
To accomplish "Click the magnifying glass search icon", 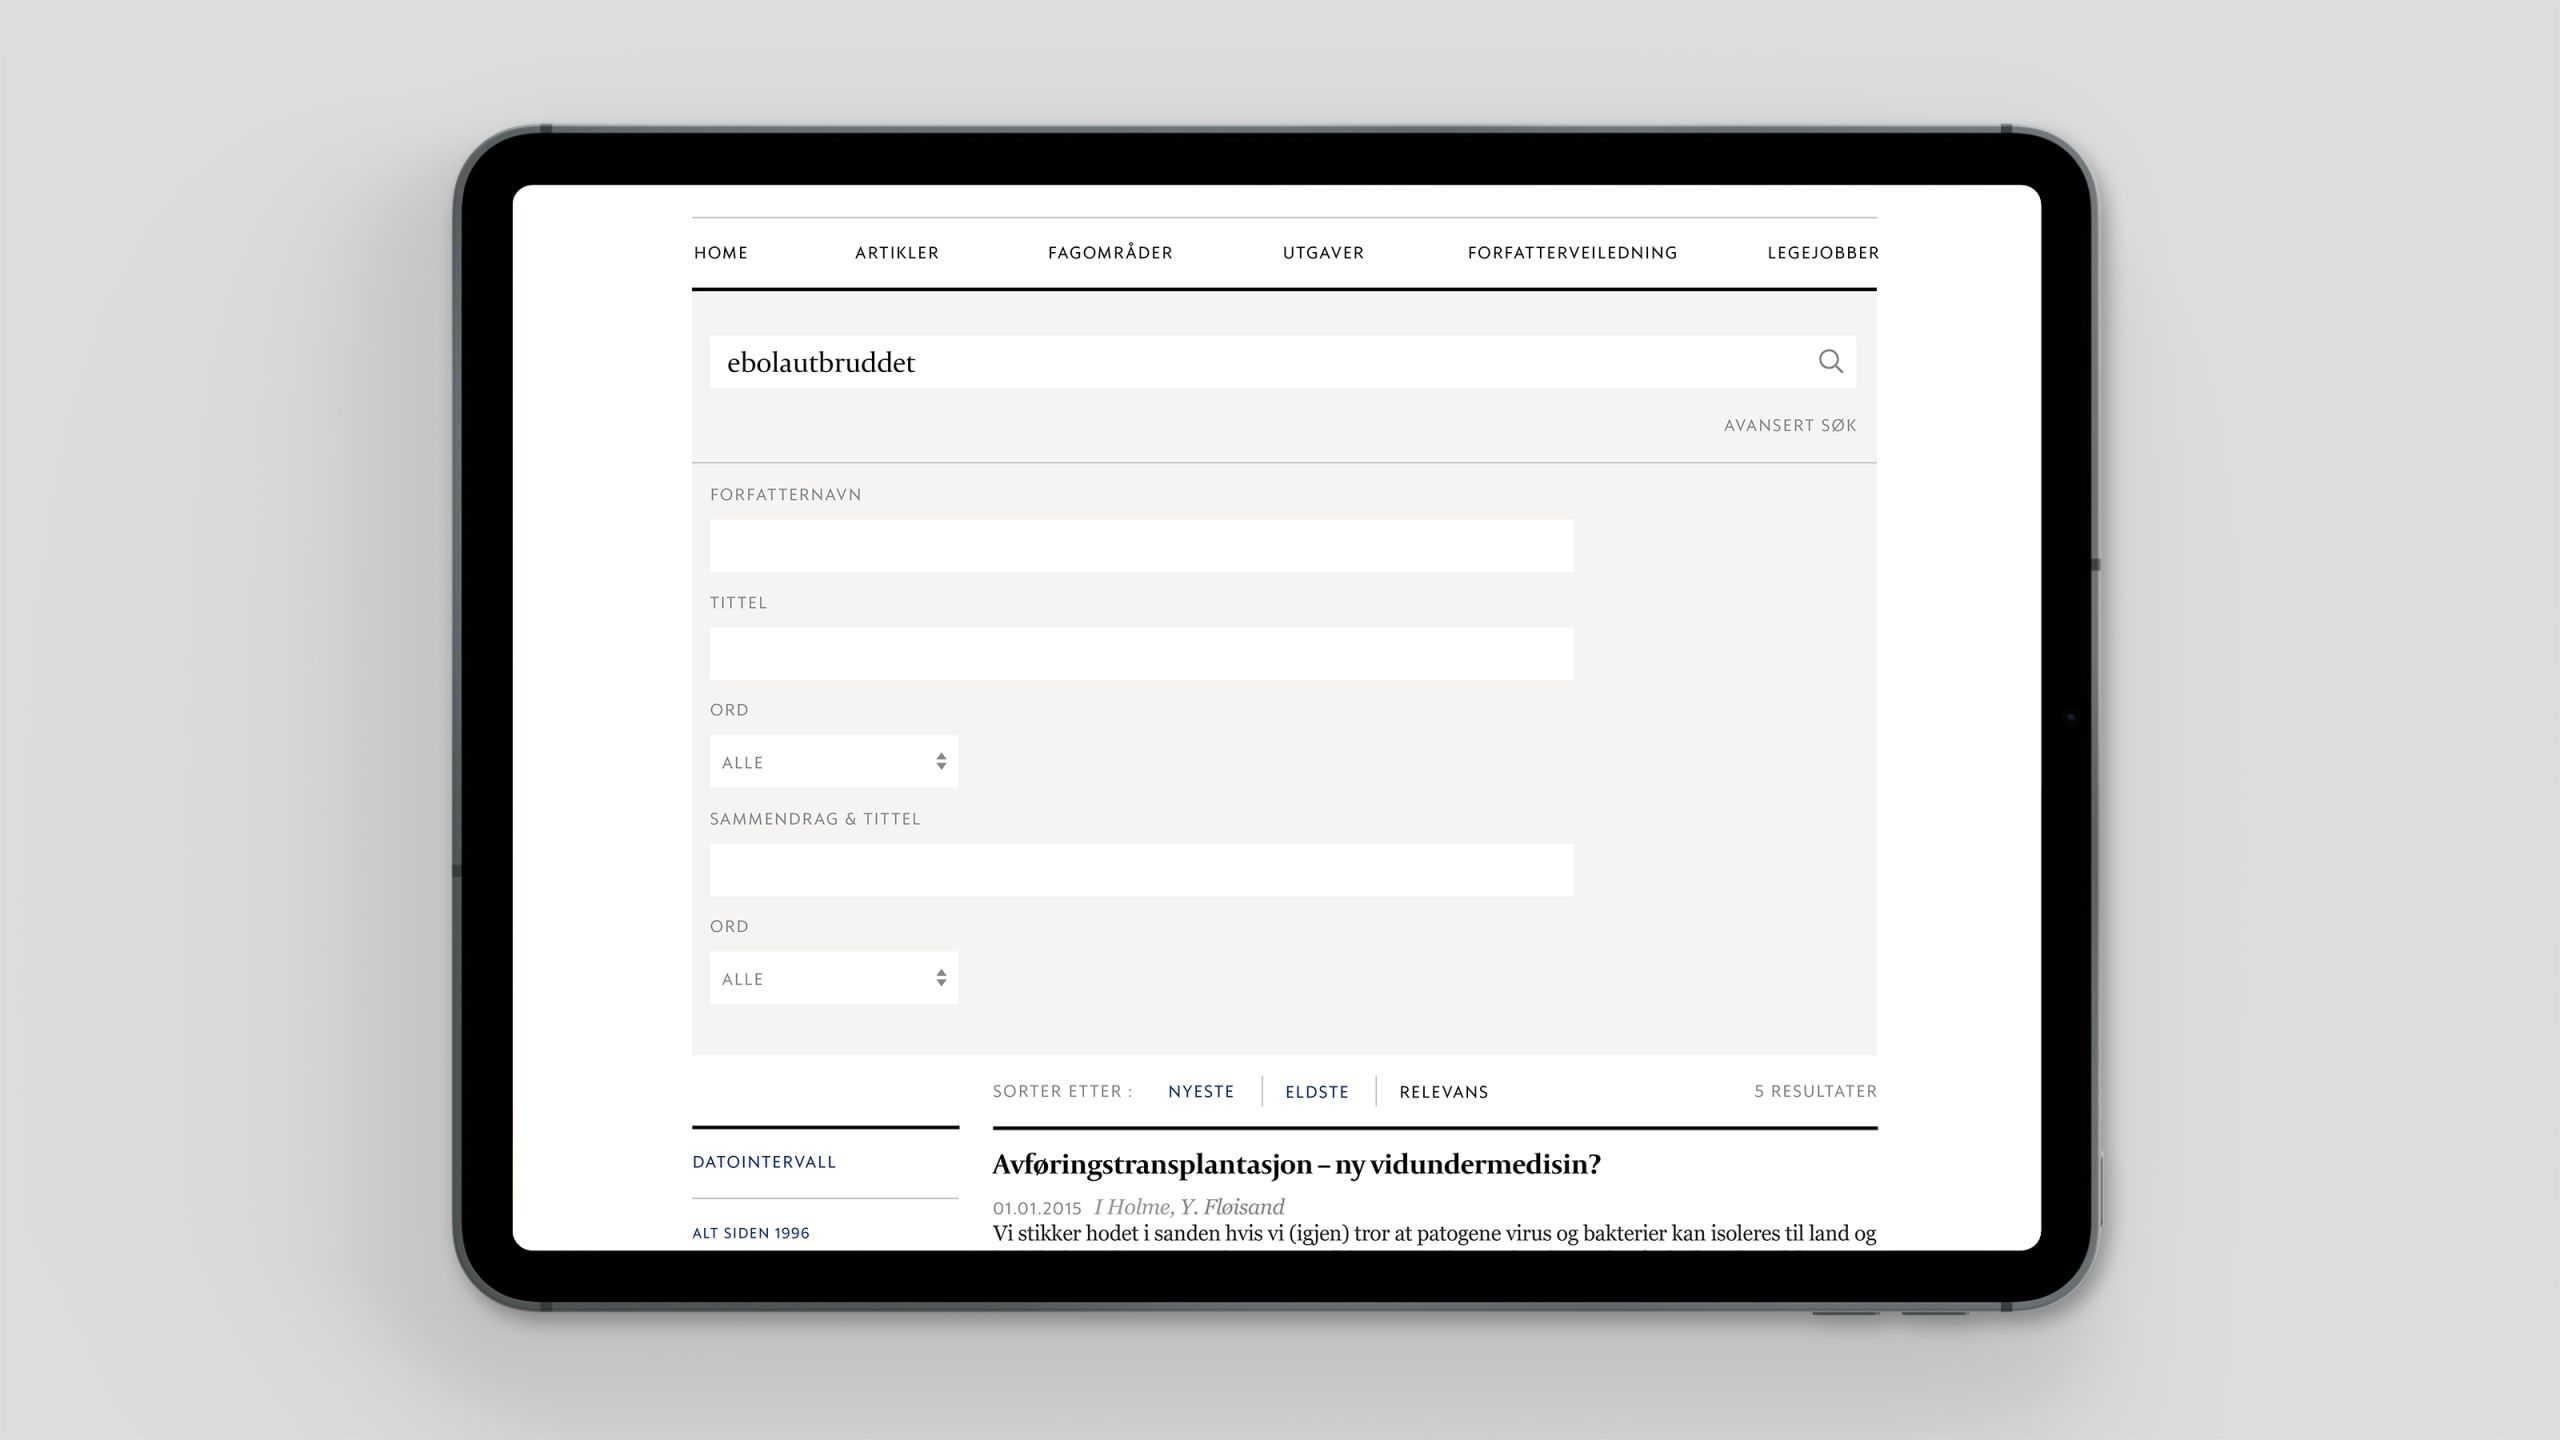I will (x=1830, y=361).
